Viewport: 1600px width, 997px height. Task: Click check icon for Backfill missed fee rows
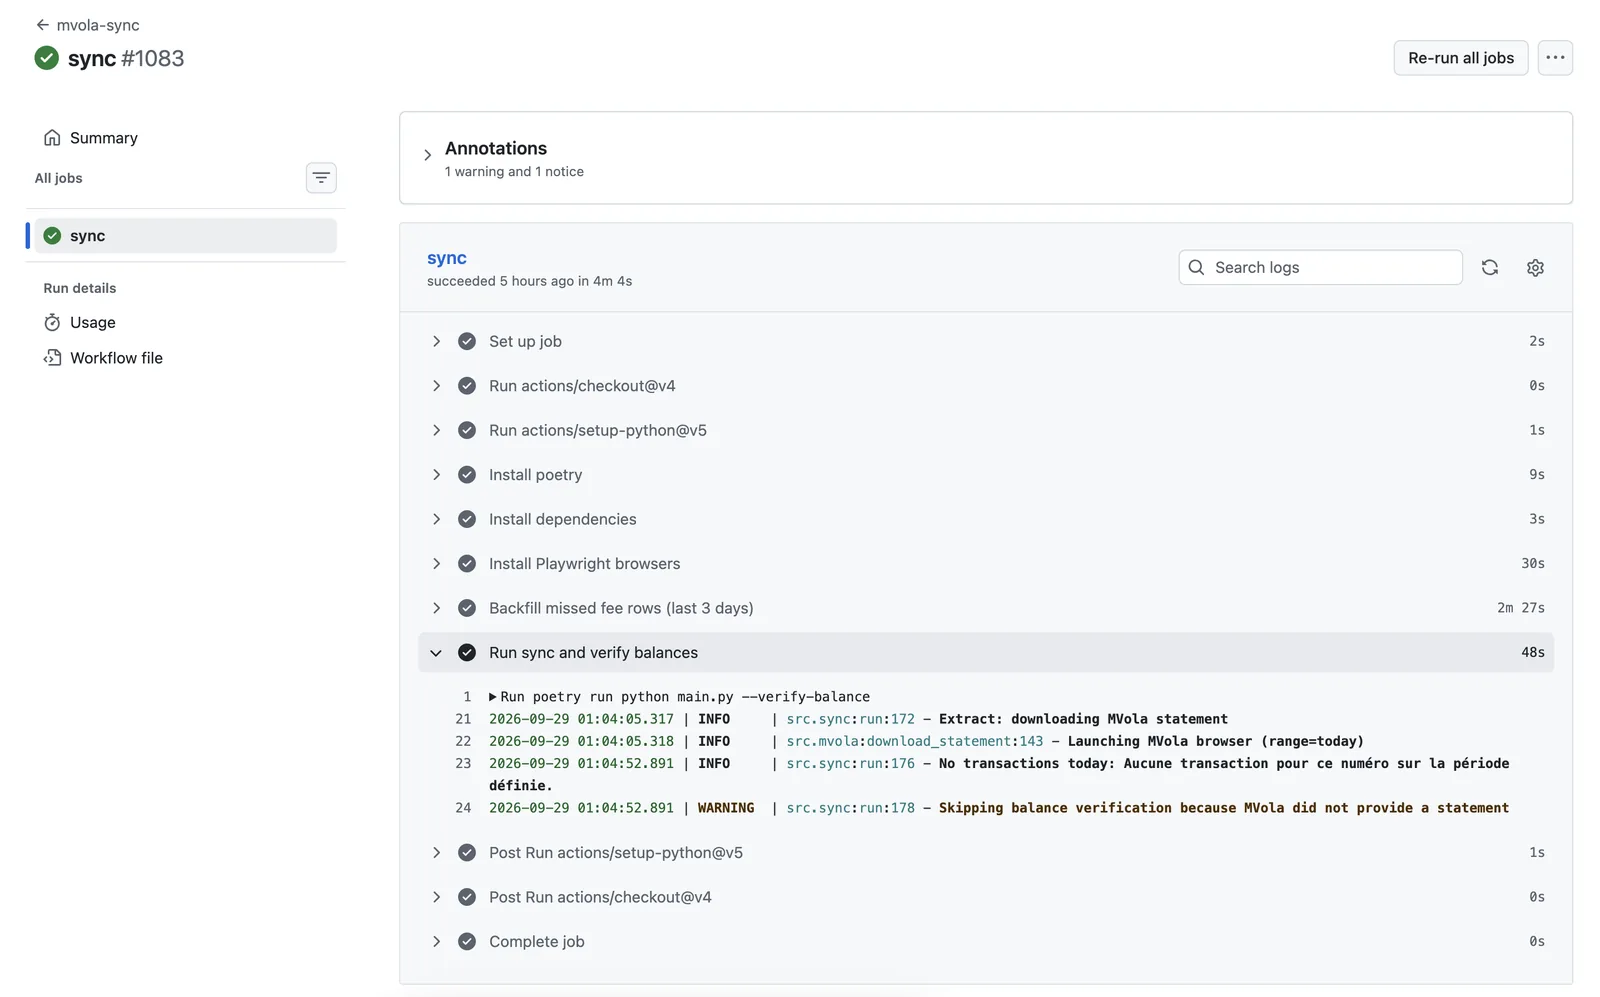[467, 608]
